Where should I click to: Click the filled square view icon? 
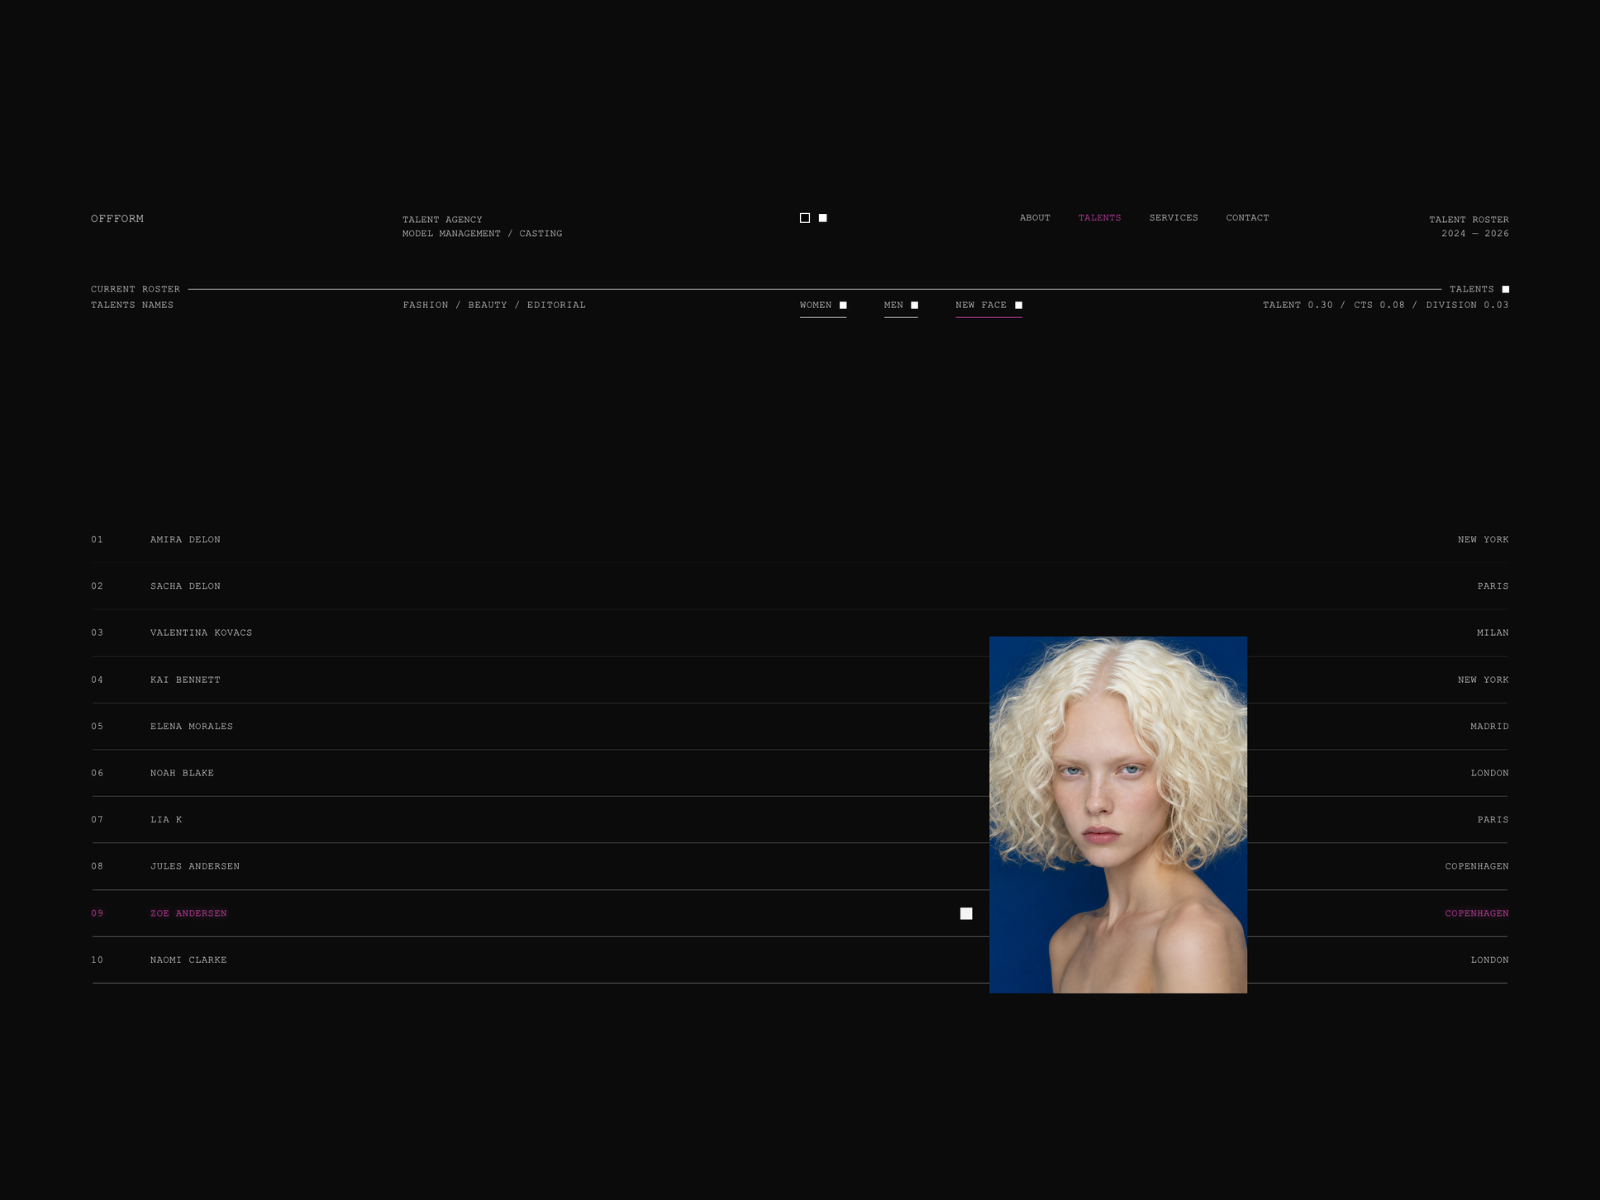click(x=823, y=218)
